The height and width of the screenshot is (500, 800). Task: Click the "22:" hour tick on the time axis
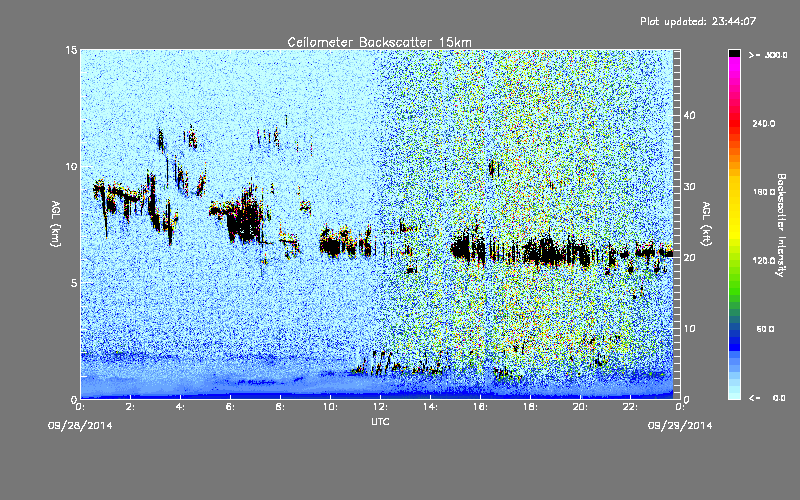[630, 407]
